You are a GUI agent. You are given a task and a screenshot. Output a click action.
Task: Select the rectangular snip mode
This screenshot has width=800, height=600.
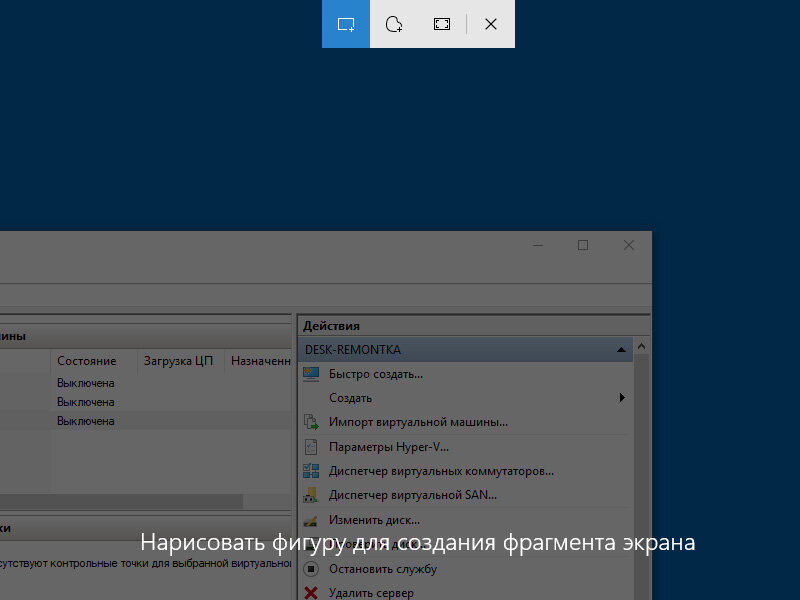345,25
